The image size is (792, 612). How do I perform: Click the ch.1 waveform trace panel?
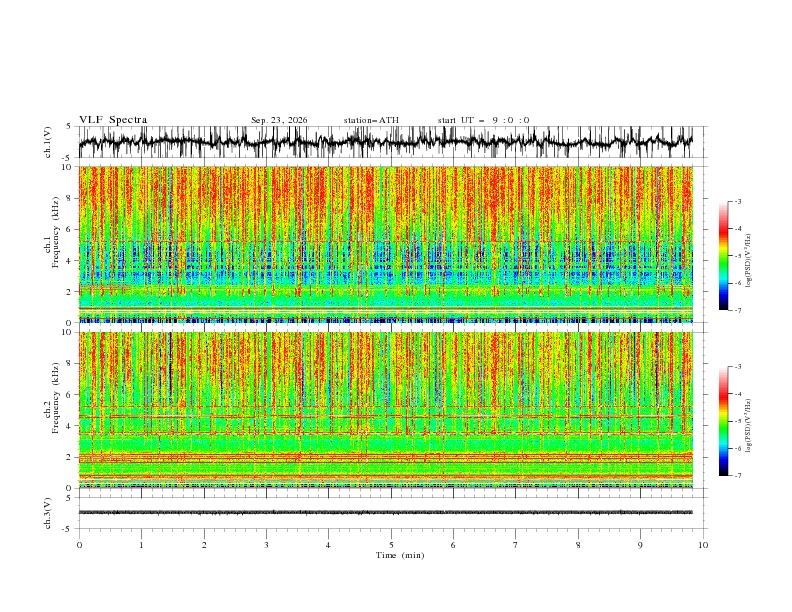coord(386,142)
